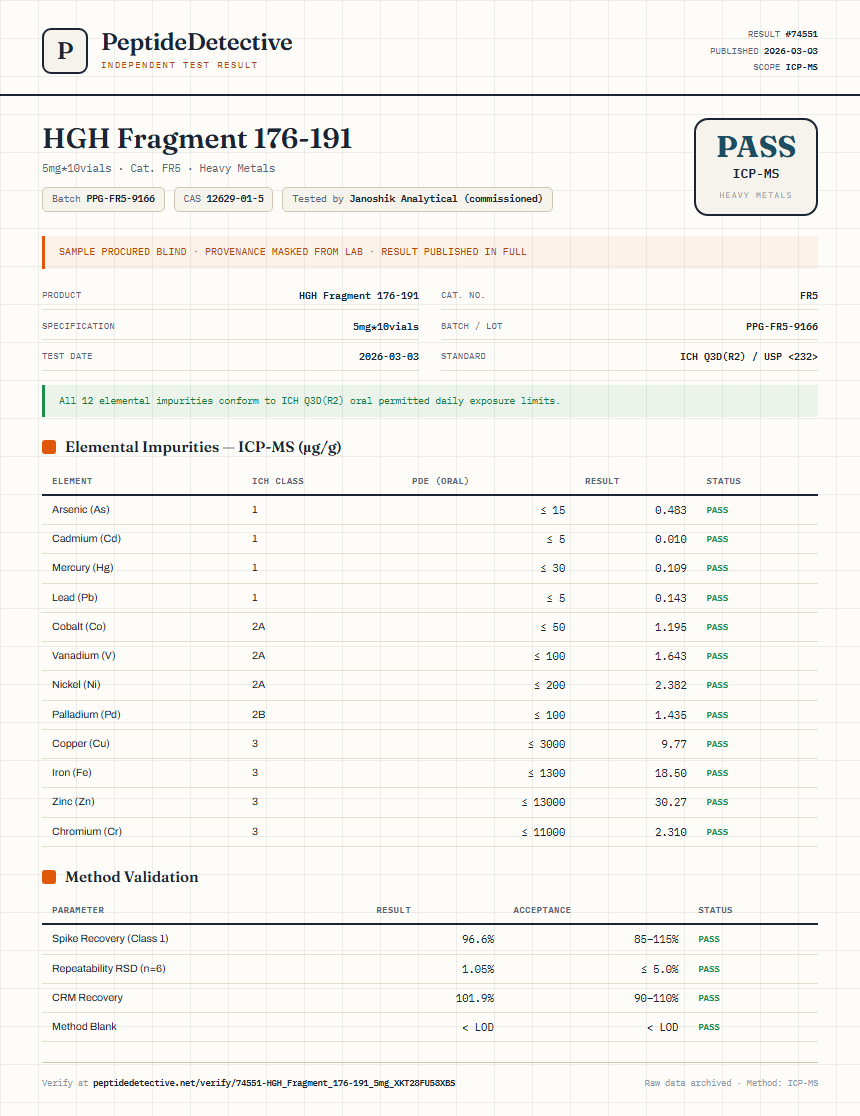Click the Repeatability RSD (n=6) parameter
Screen dimensions: 860x1116
coord(109,969)
